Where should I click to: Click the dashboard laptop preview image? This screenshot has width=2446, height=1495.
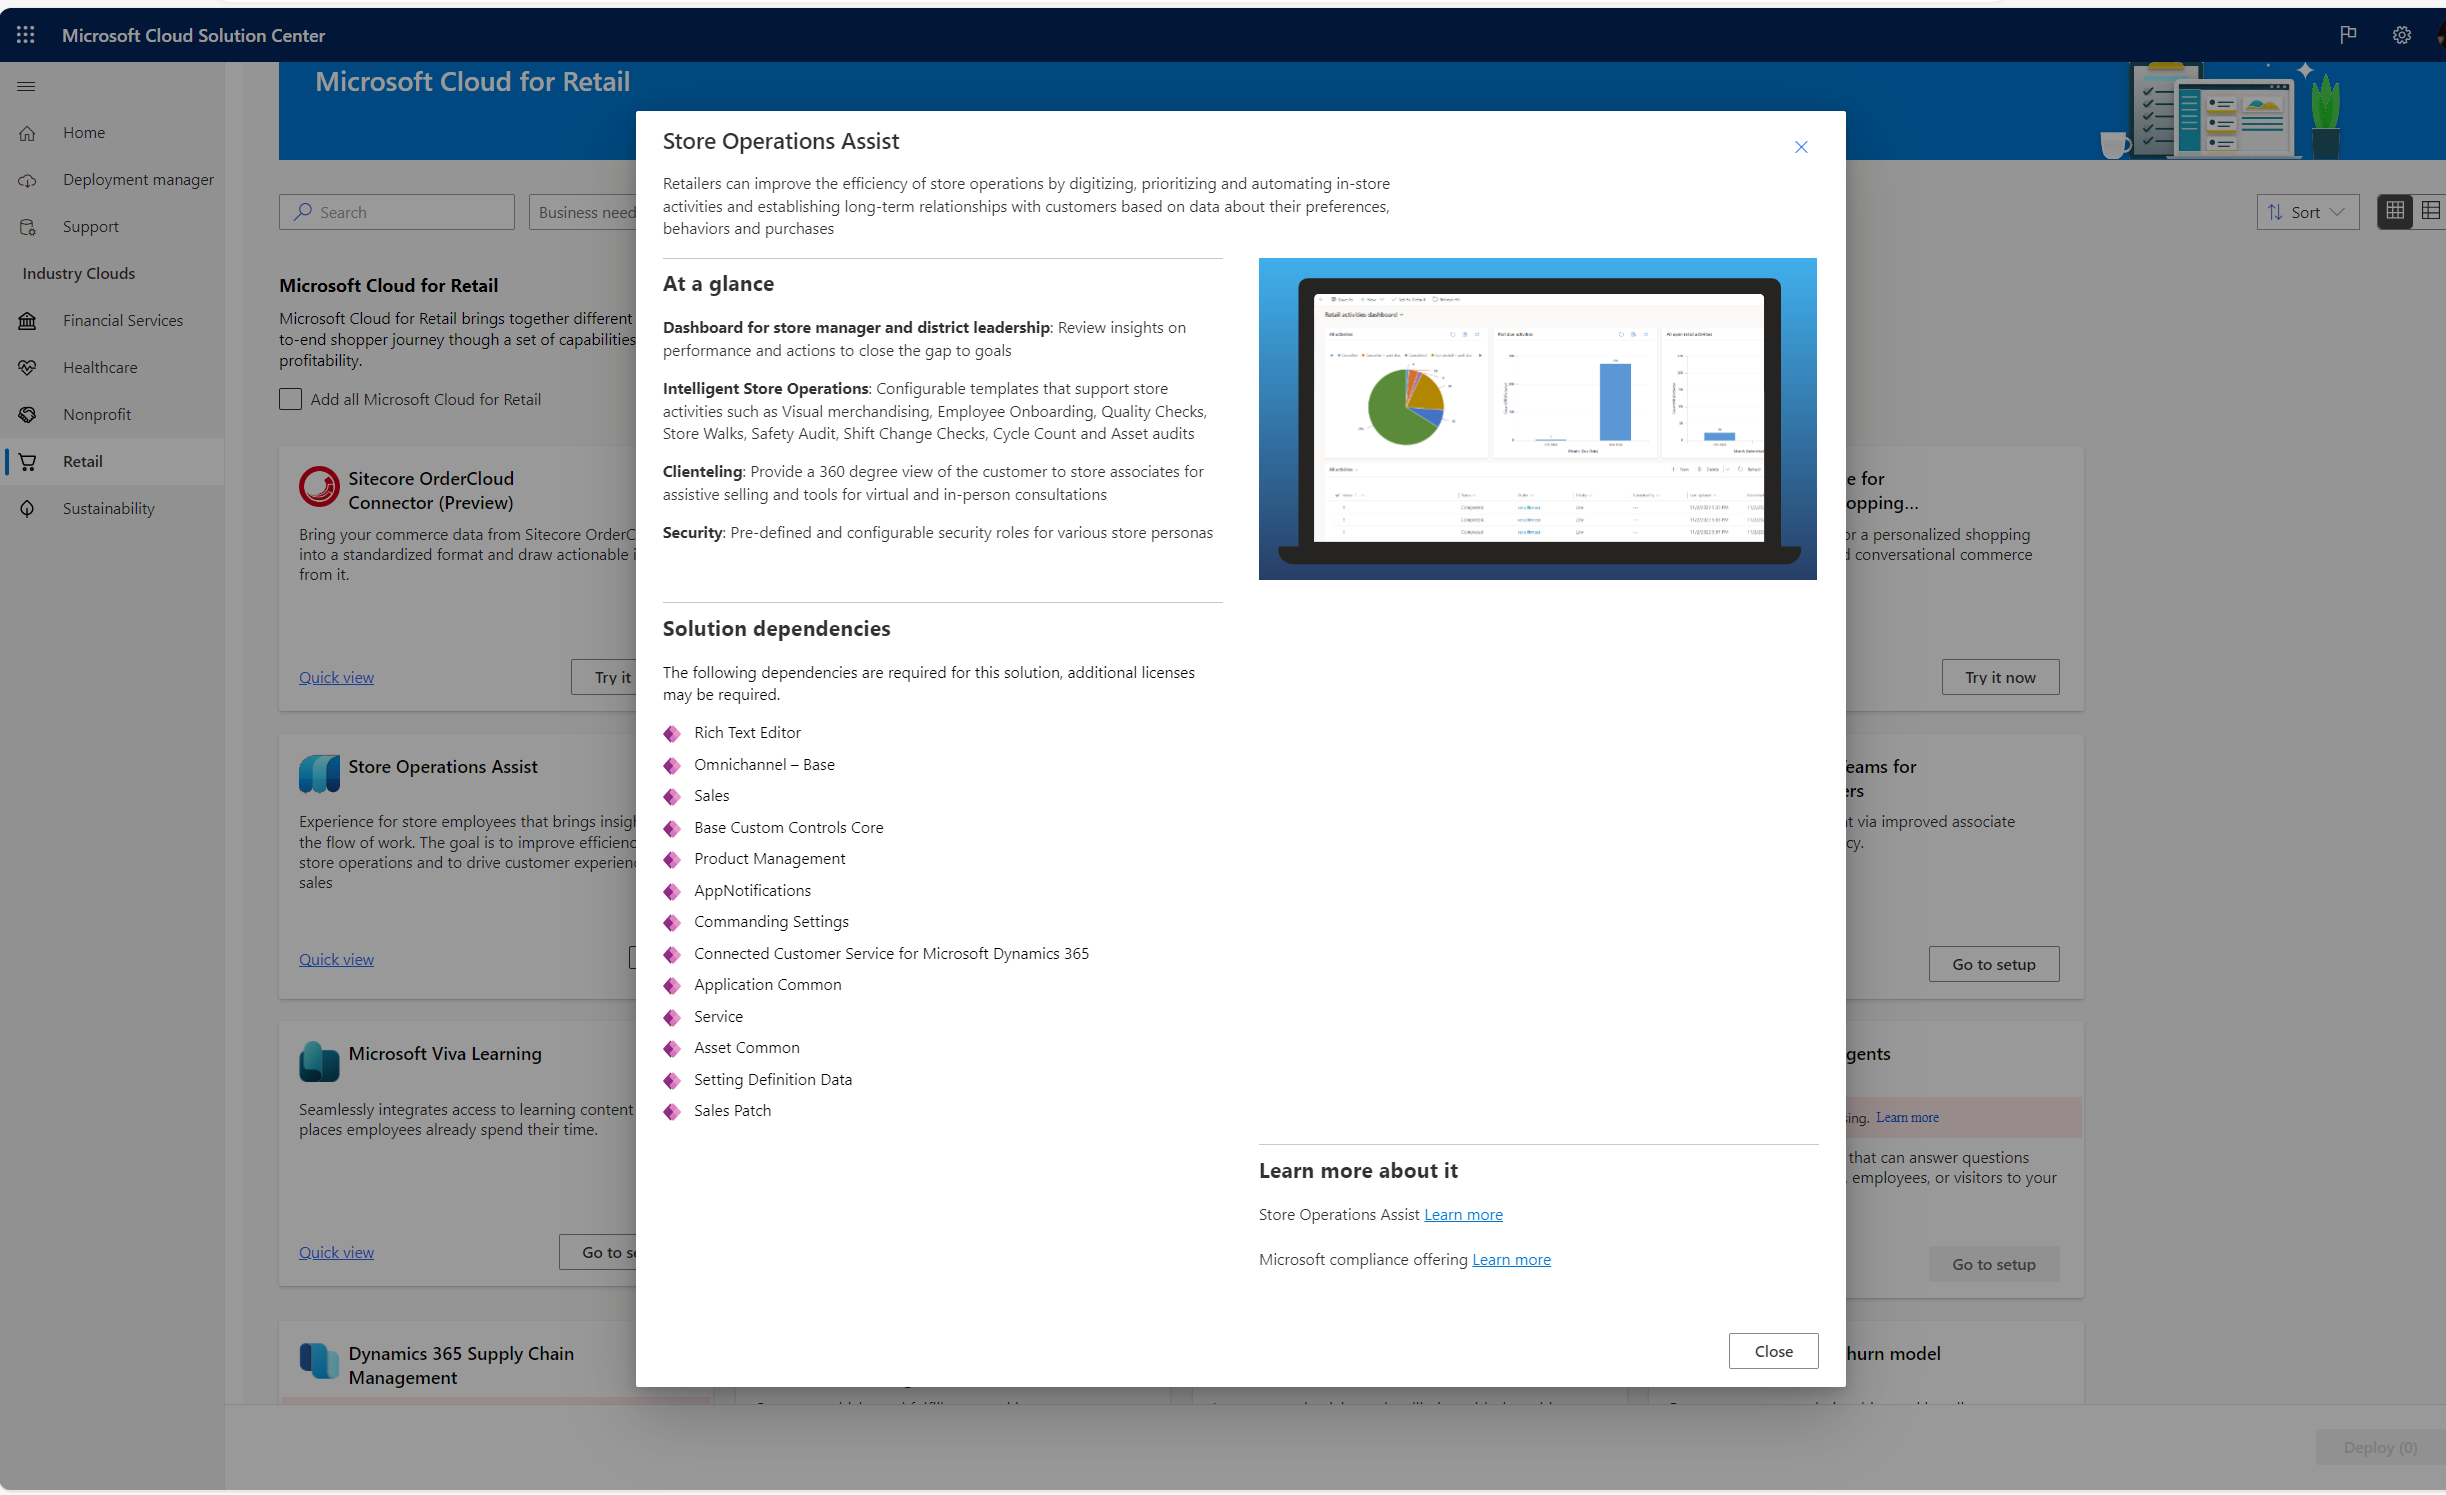[1538, 419]
